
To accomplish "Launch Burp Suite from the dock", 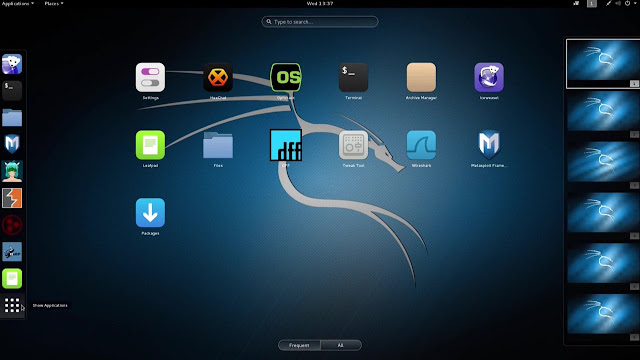I will click(12, 198).
